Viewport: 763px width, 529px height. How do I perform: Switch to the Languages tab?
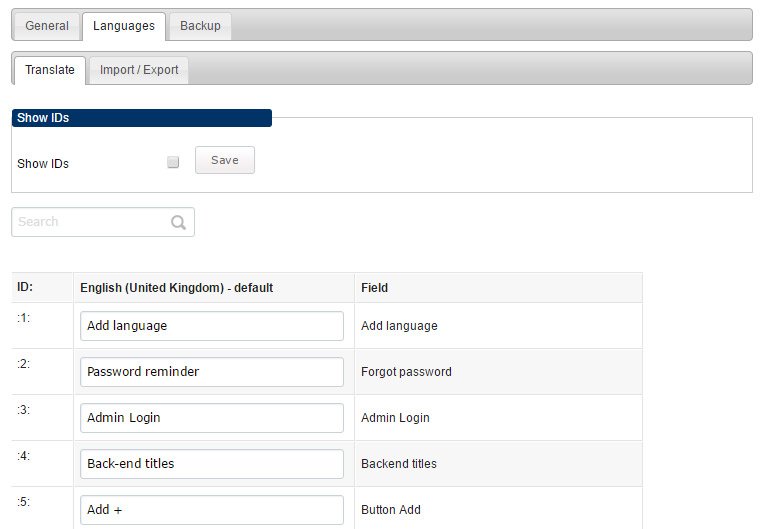124,26
